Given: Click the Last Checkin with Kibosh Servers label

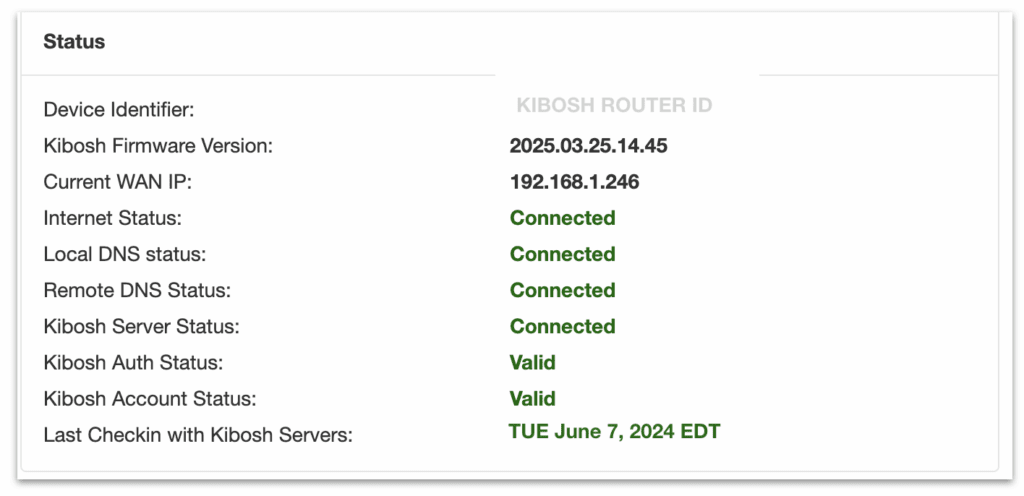Looking at the screenshot, I should [198, 435].
